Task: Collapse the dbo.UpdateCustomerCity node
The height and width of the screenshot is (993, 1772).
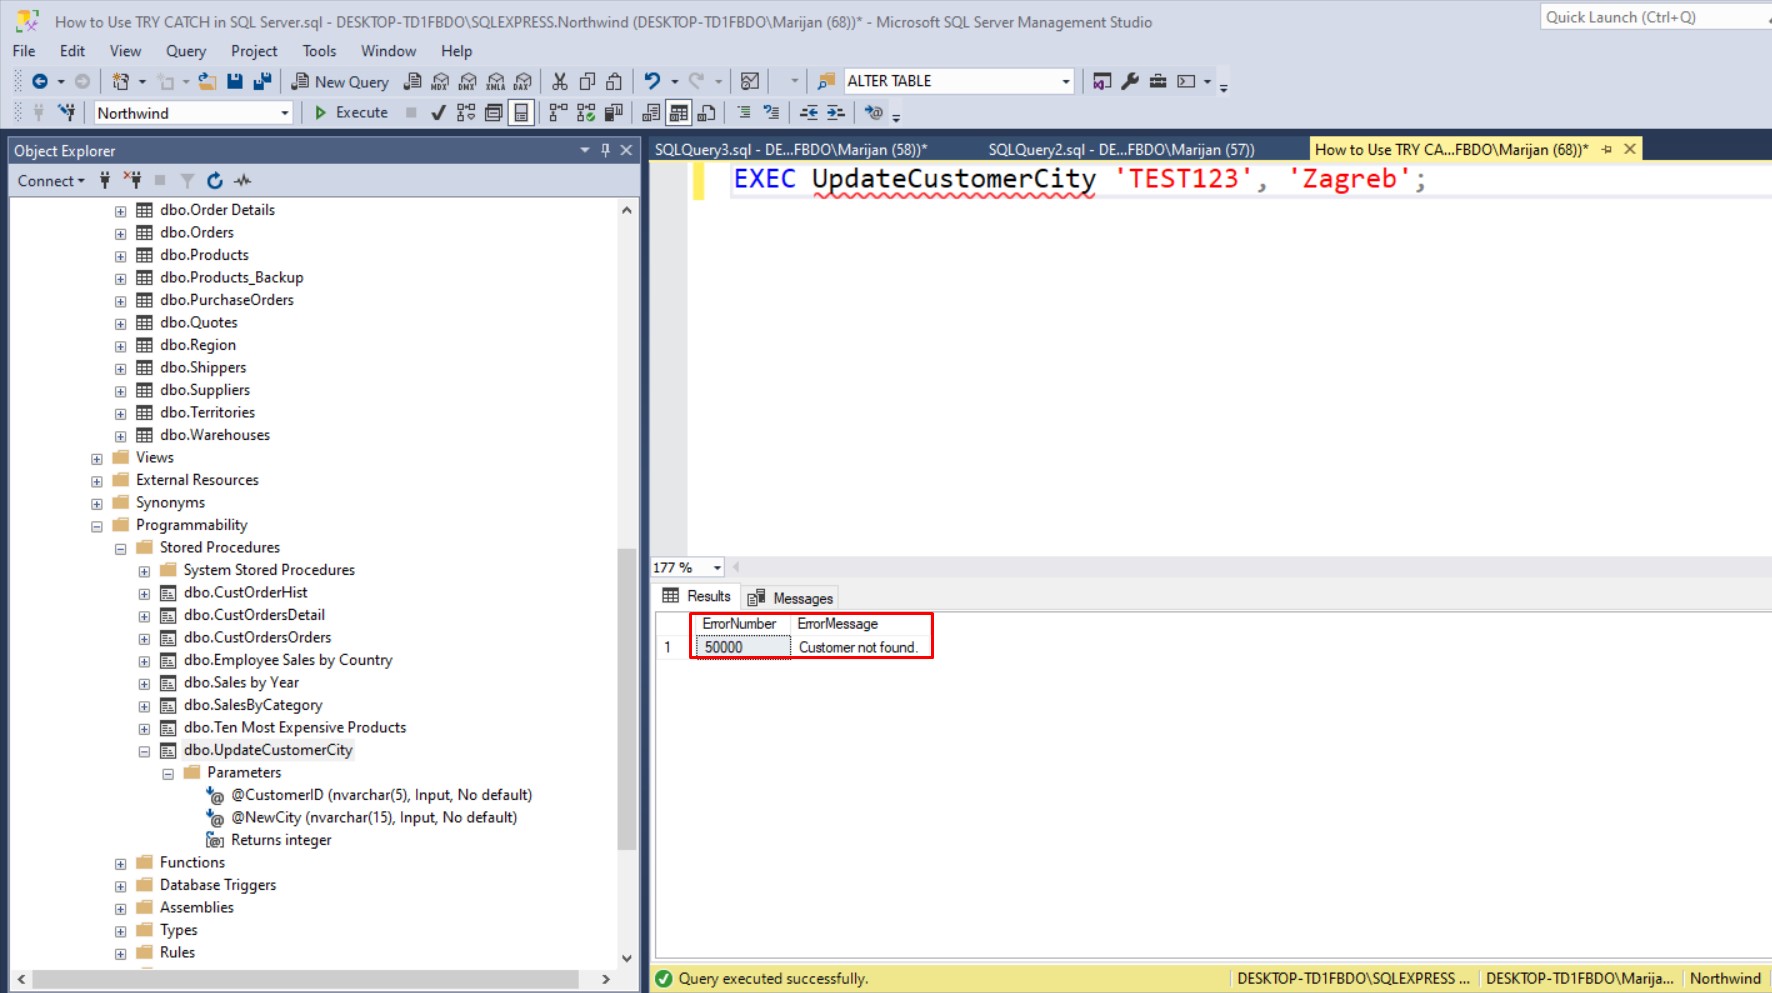Action: tap(144, 751)
